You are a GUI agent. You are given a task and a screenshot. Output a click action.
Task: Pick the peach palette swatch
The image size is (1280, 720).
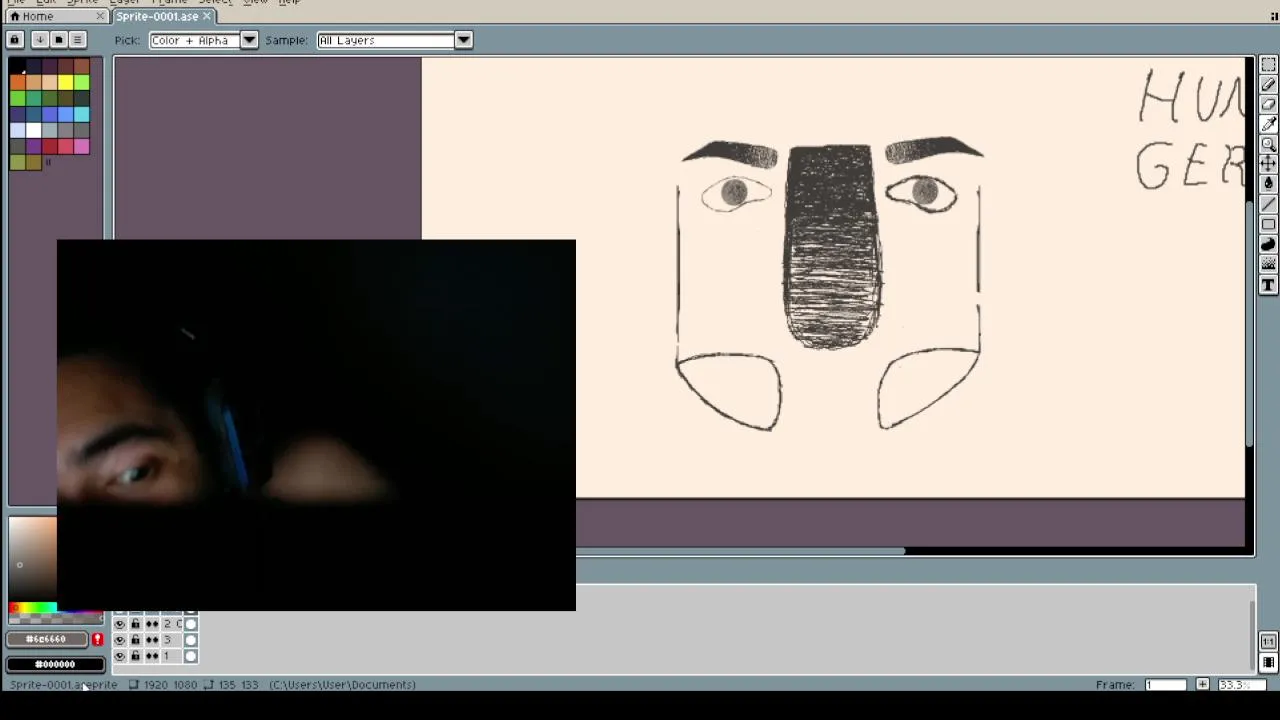click(x=49, y=82)
